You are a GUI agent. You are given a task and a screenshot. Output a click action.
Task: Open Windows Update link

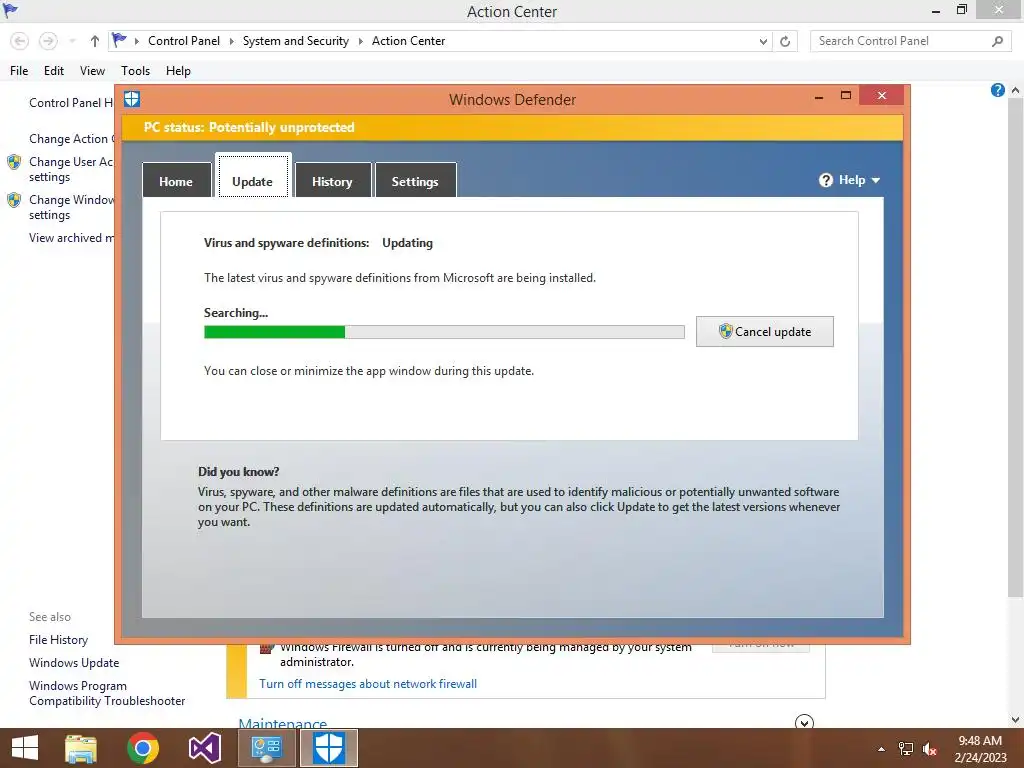[x=74, y=663]
